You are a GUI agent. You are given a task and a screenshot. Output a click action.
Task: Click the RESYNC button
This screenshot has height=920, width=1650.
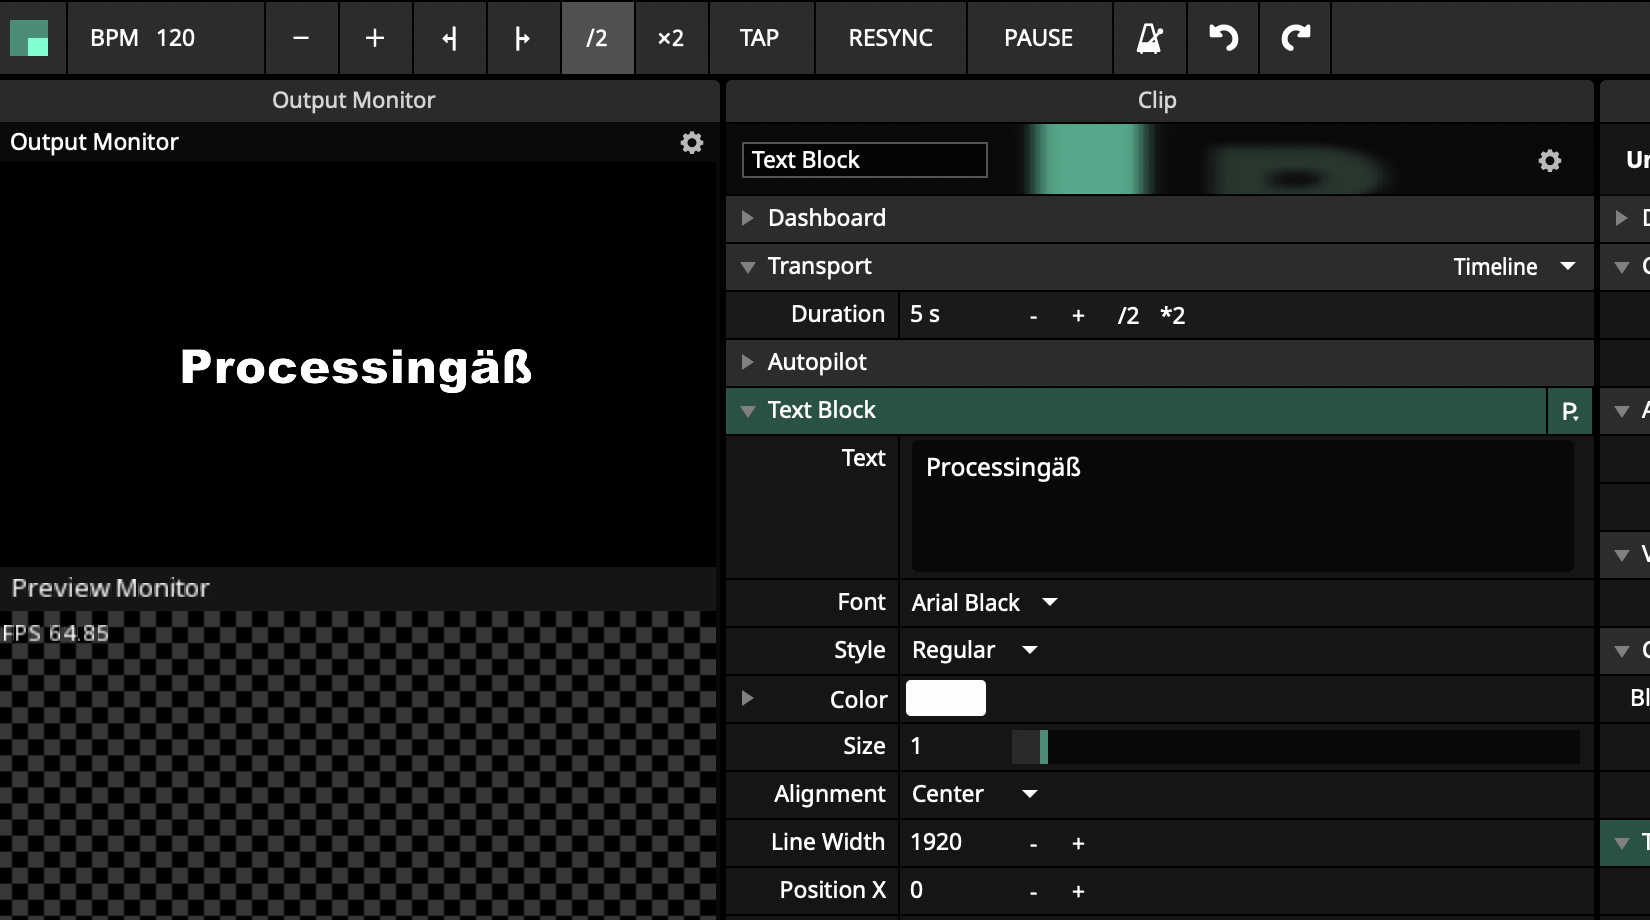890,38
